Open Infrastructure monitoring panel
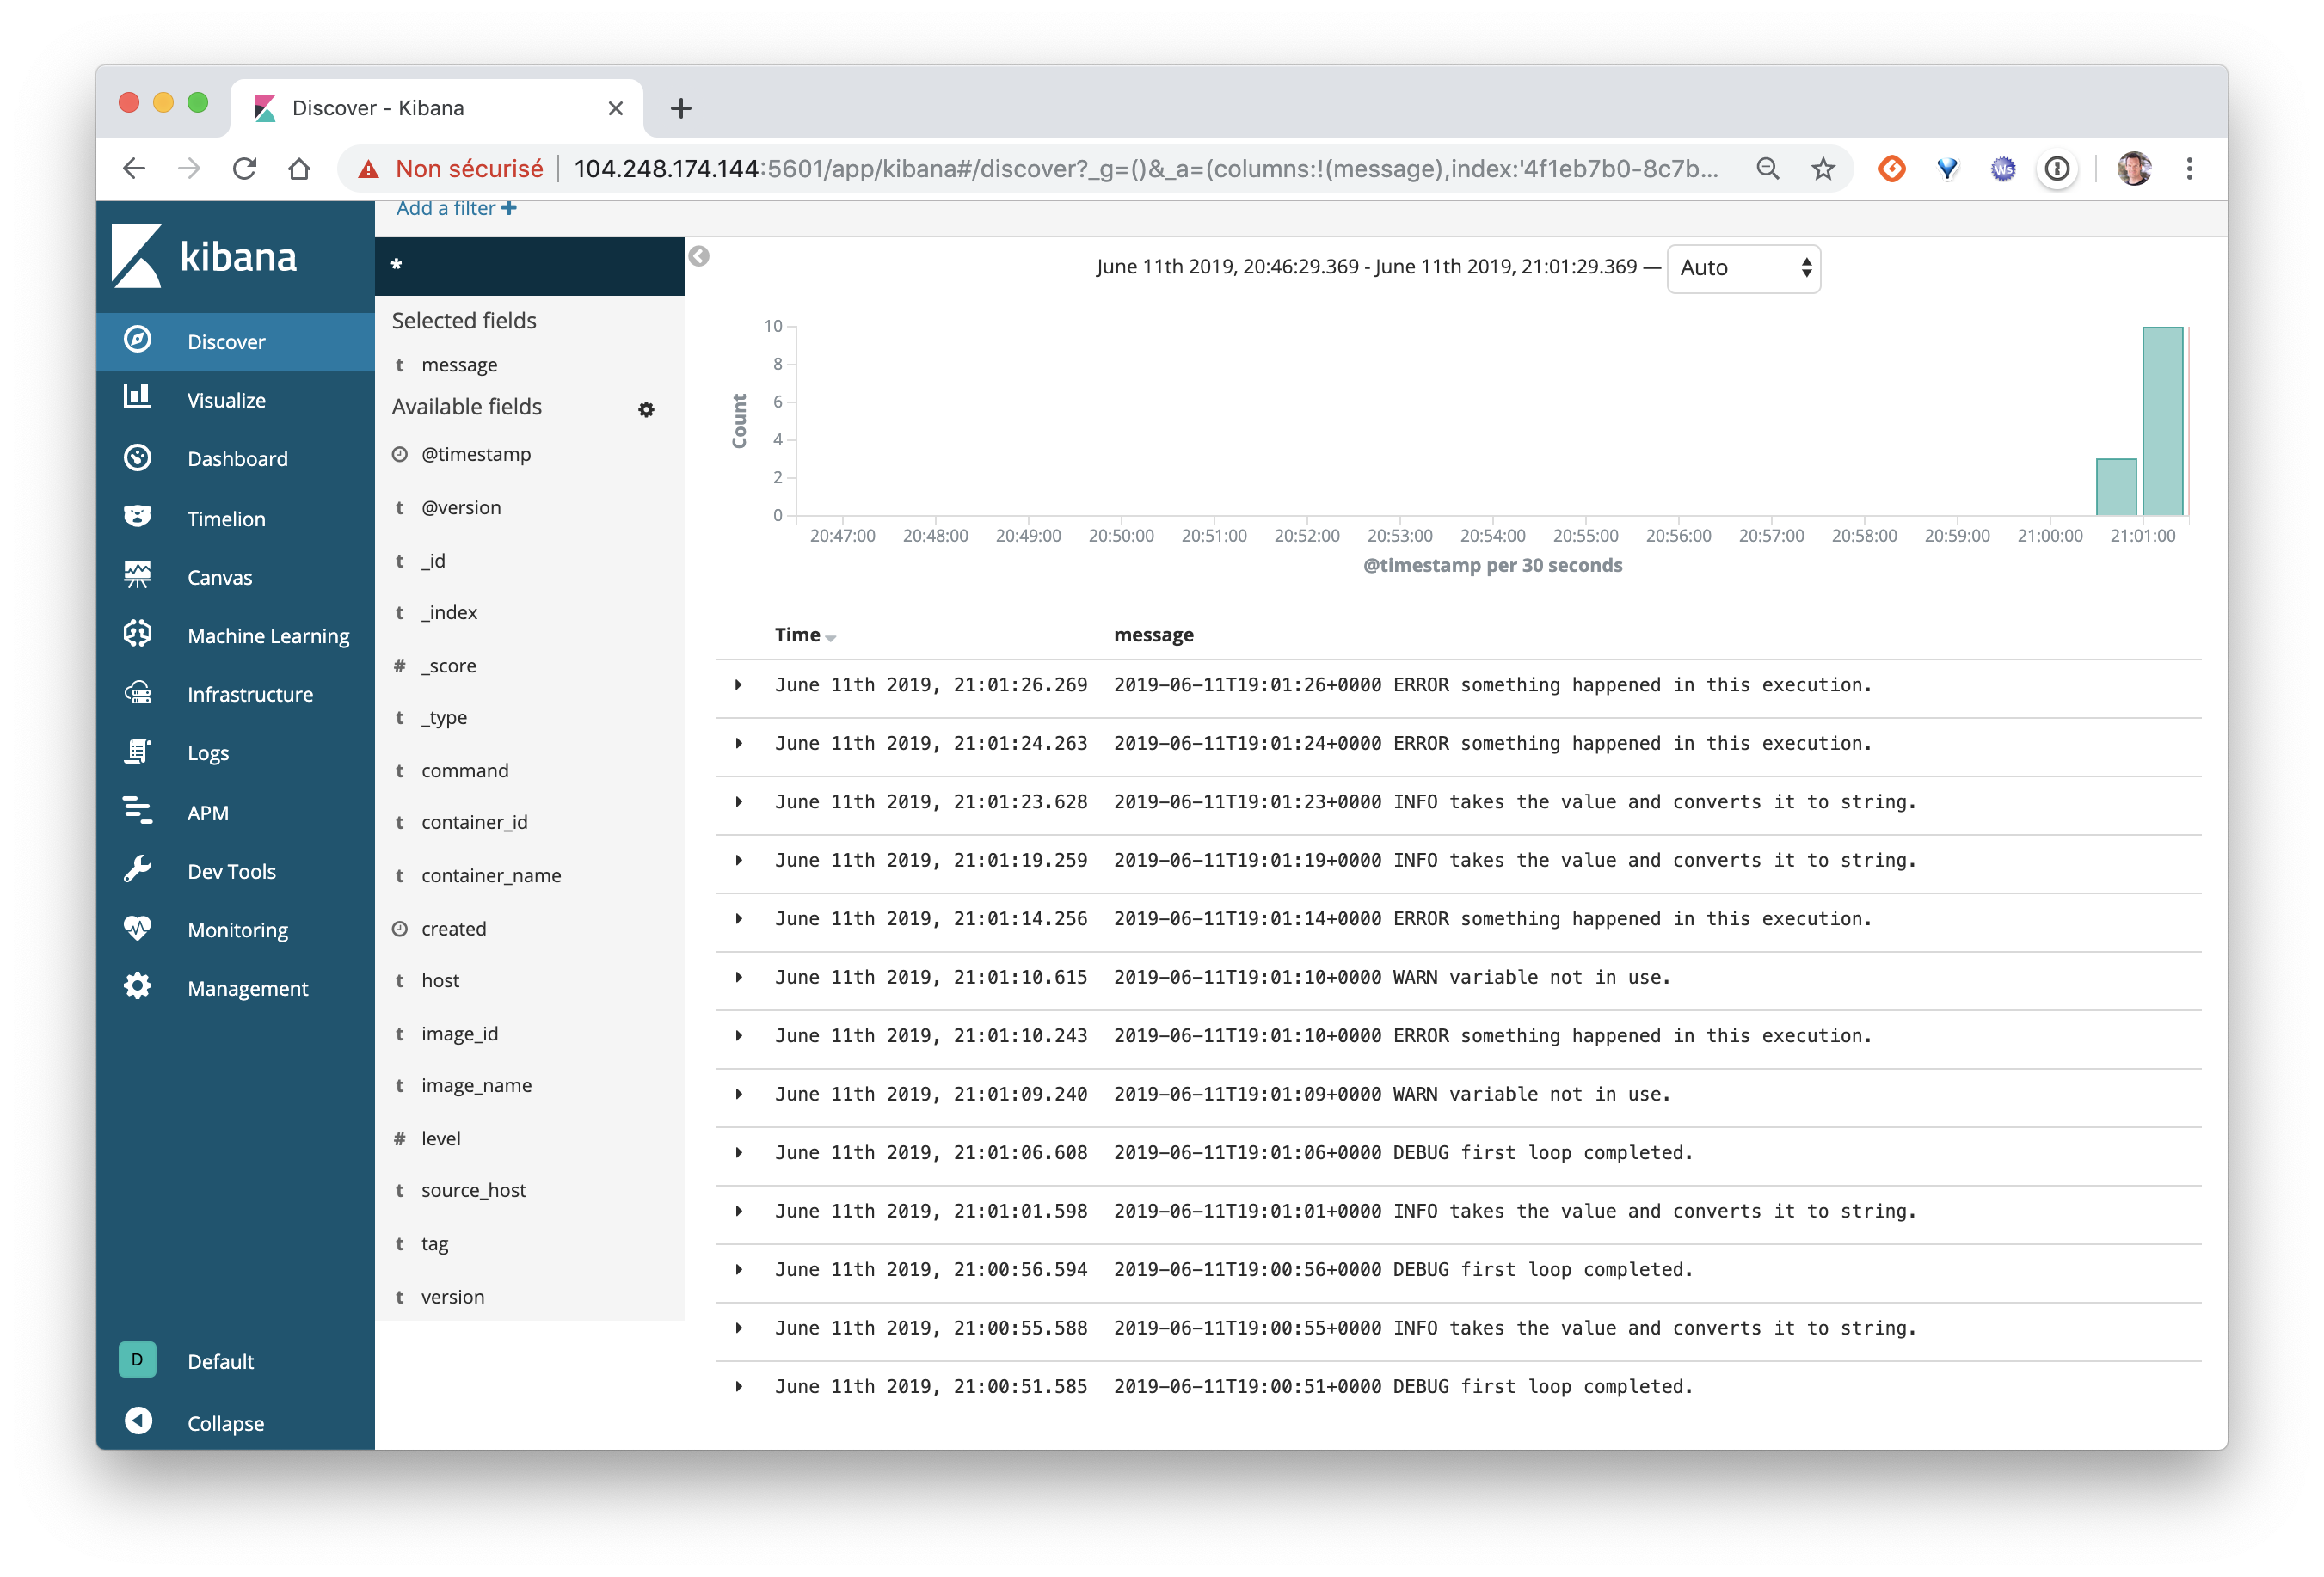2324x1577 pixels. 250,693
